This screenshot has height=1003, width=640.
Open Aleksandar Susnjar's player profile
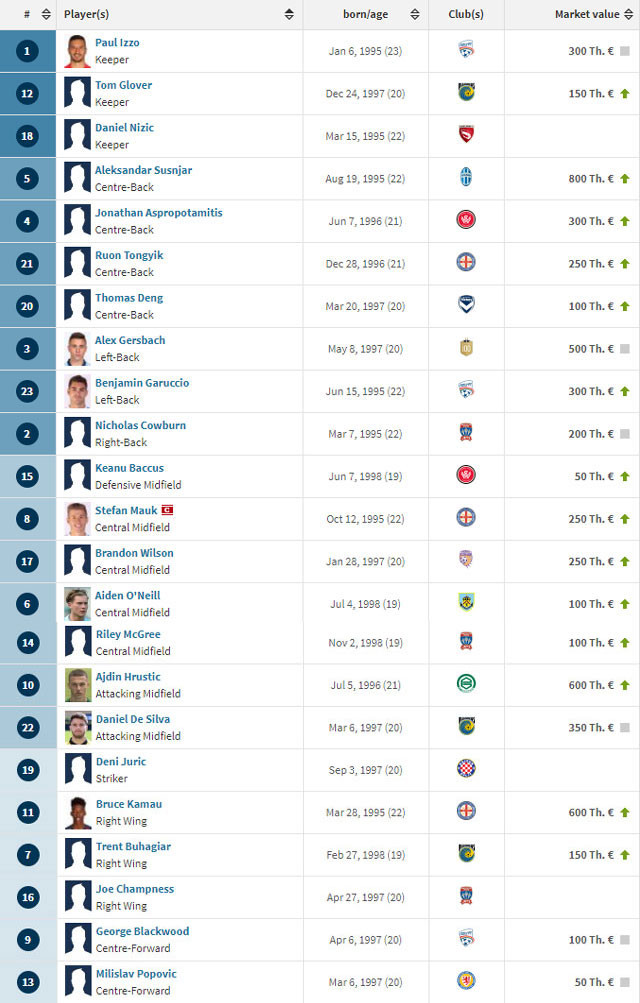coord(143,170)
